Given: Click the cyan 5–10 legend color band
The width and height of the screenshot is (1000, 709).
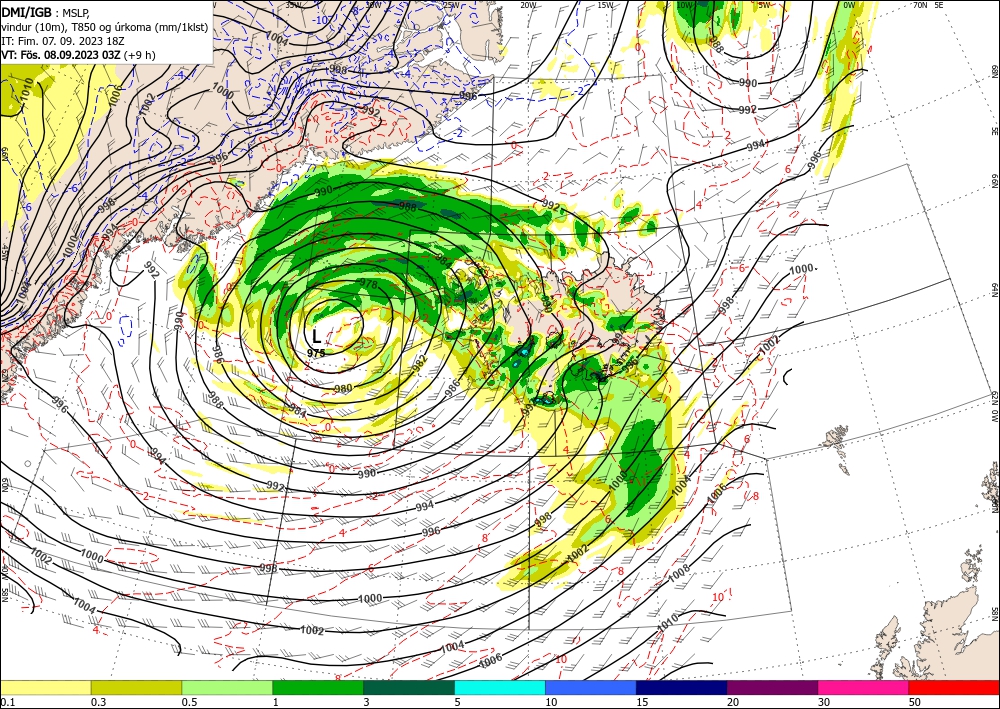Looking at the screenshot, I should tap(500, 687).
